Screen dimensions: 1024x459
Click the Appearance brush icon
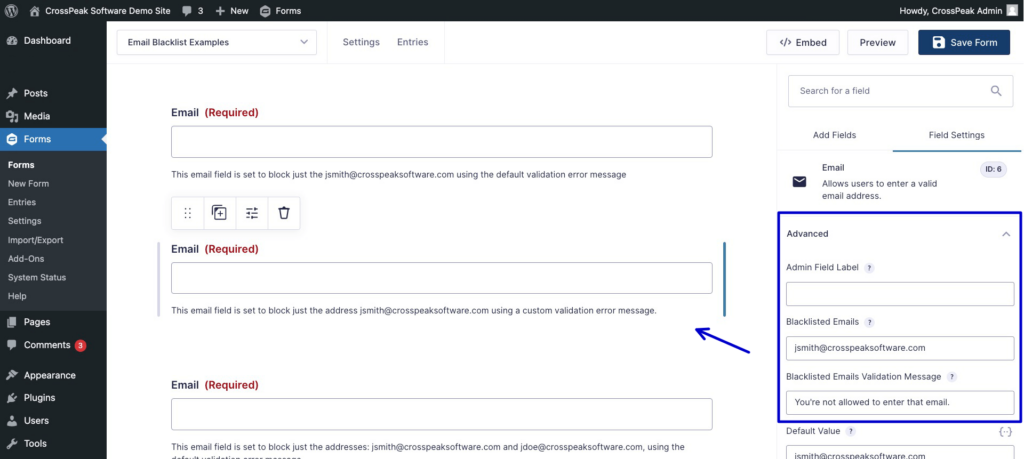(12, 375)
